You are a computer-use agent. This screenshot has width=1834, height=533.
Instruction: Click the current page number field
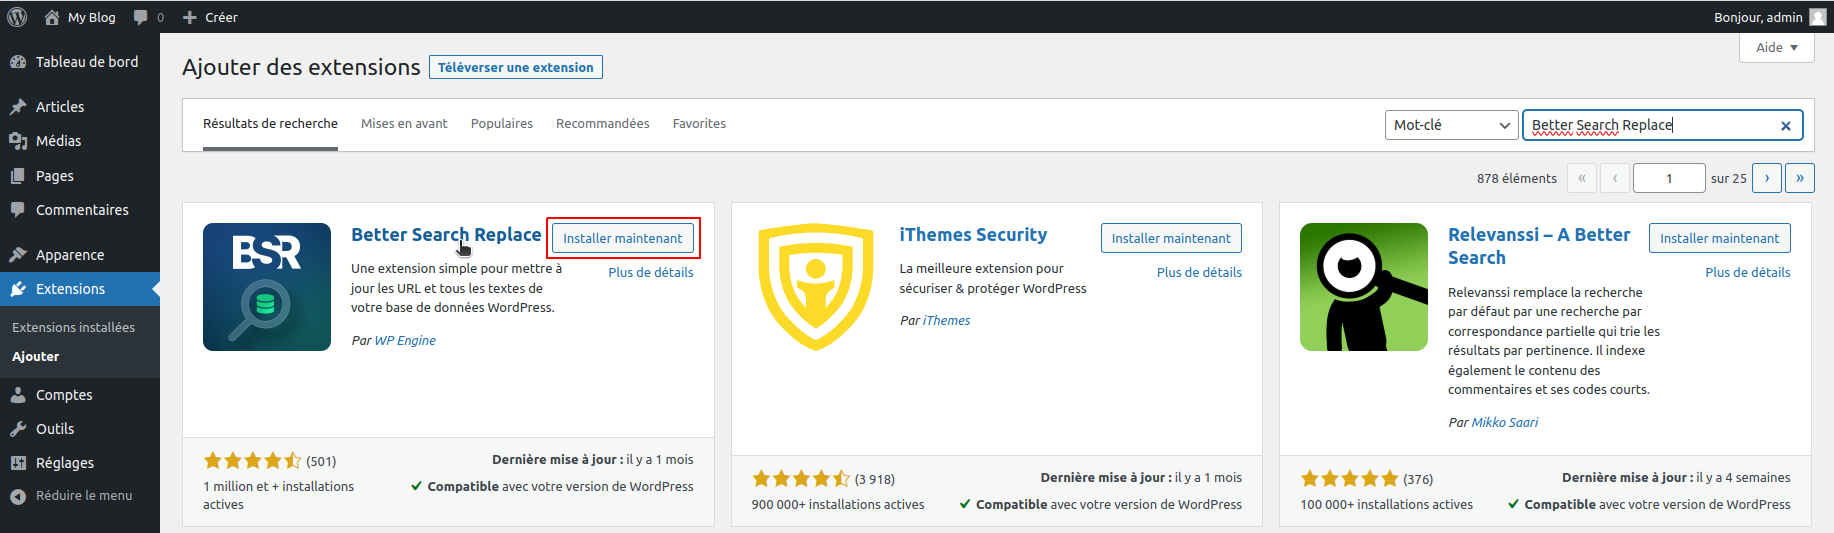pos(1668,178)
